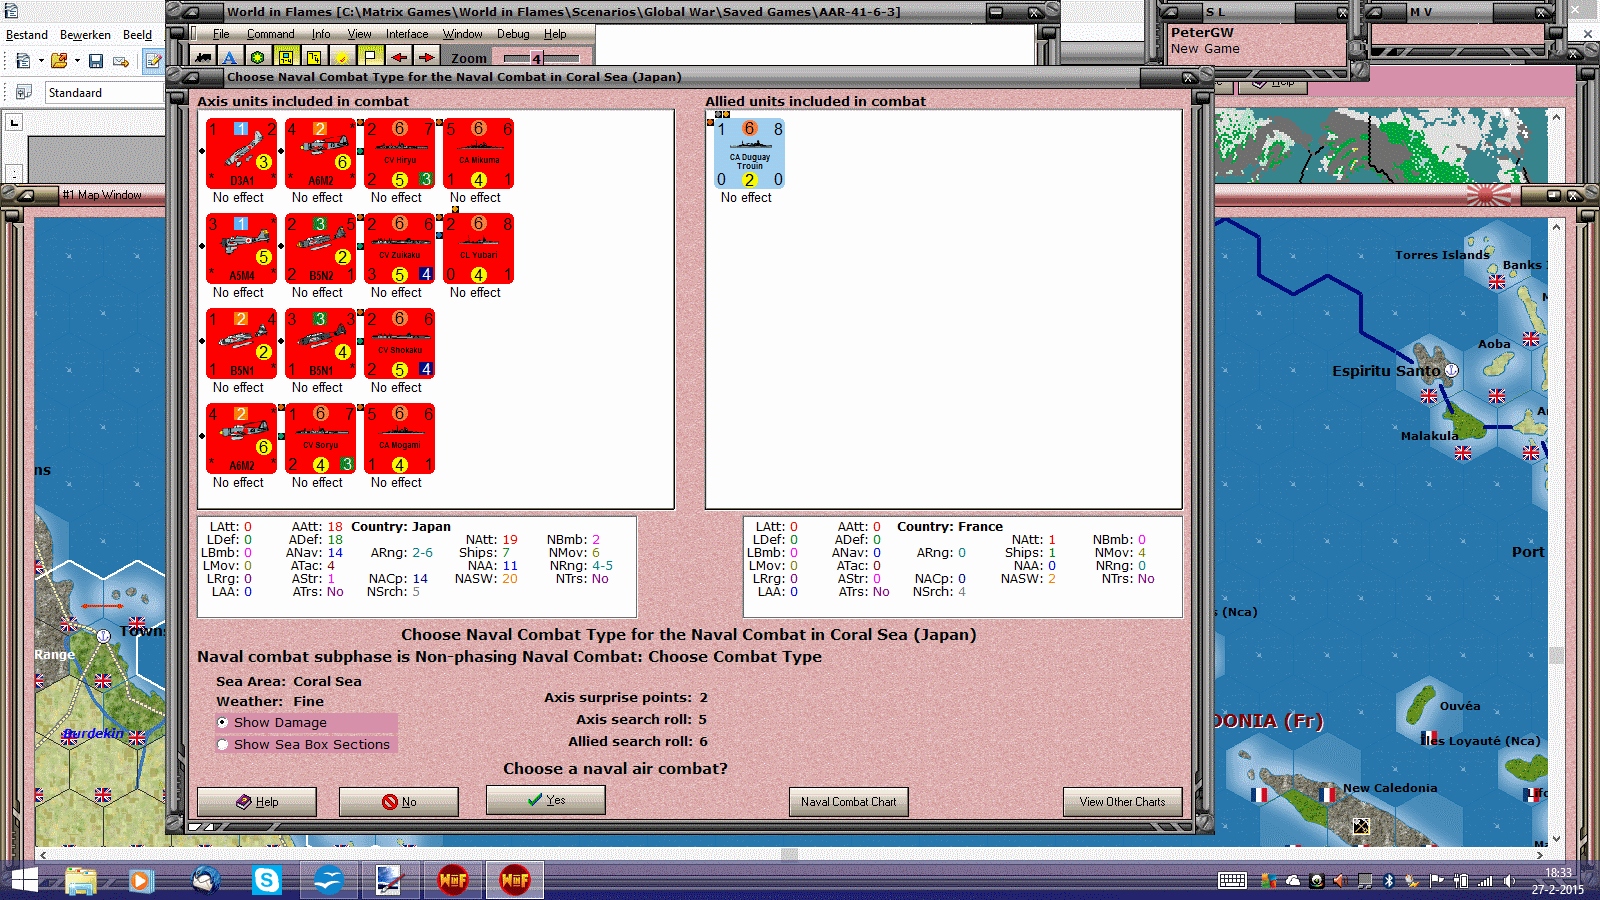Click the mail envelope icon in background editor
The image size is (1600, 900).
click(x=121, y=61)
